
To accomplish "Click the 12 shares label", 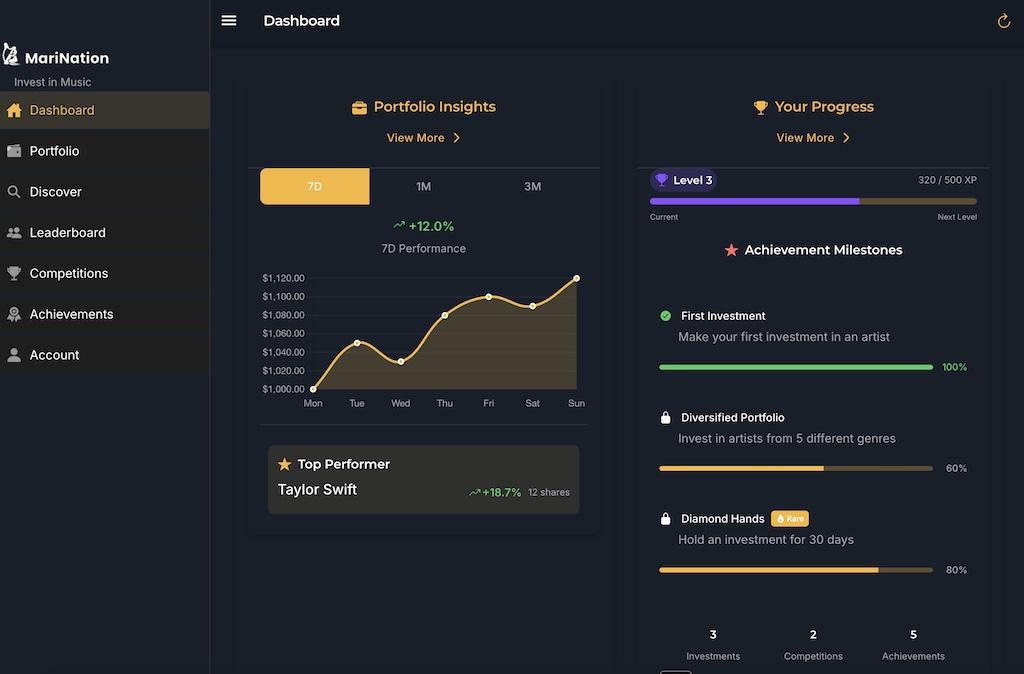I will pyautogui.click(x=549, y=492).
